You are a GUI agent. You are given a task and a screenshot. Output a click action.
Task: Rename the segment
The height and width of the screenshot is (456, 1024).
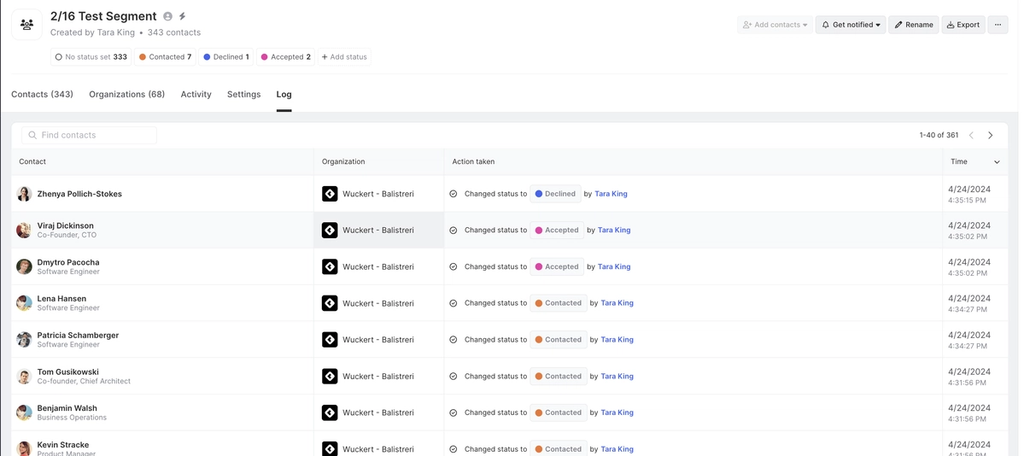[x=914, y=25]
